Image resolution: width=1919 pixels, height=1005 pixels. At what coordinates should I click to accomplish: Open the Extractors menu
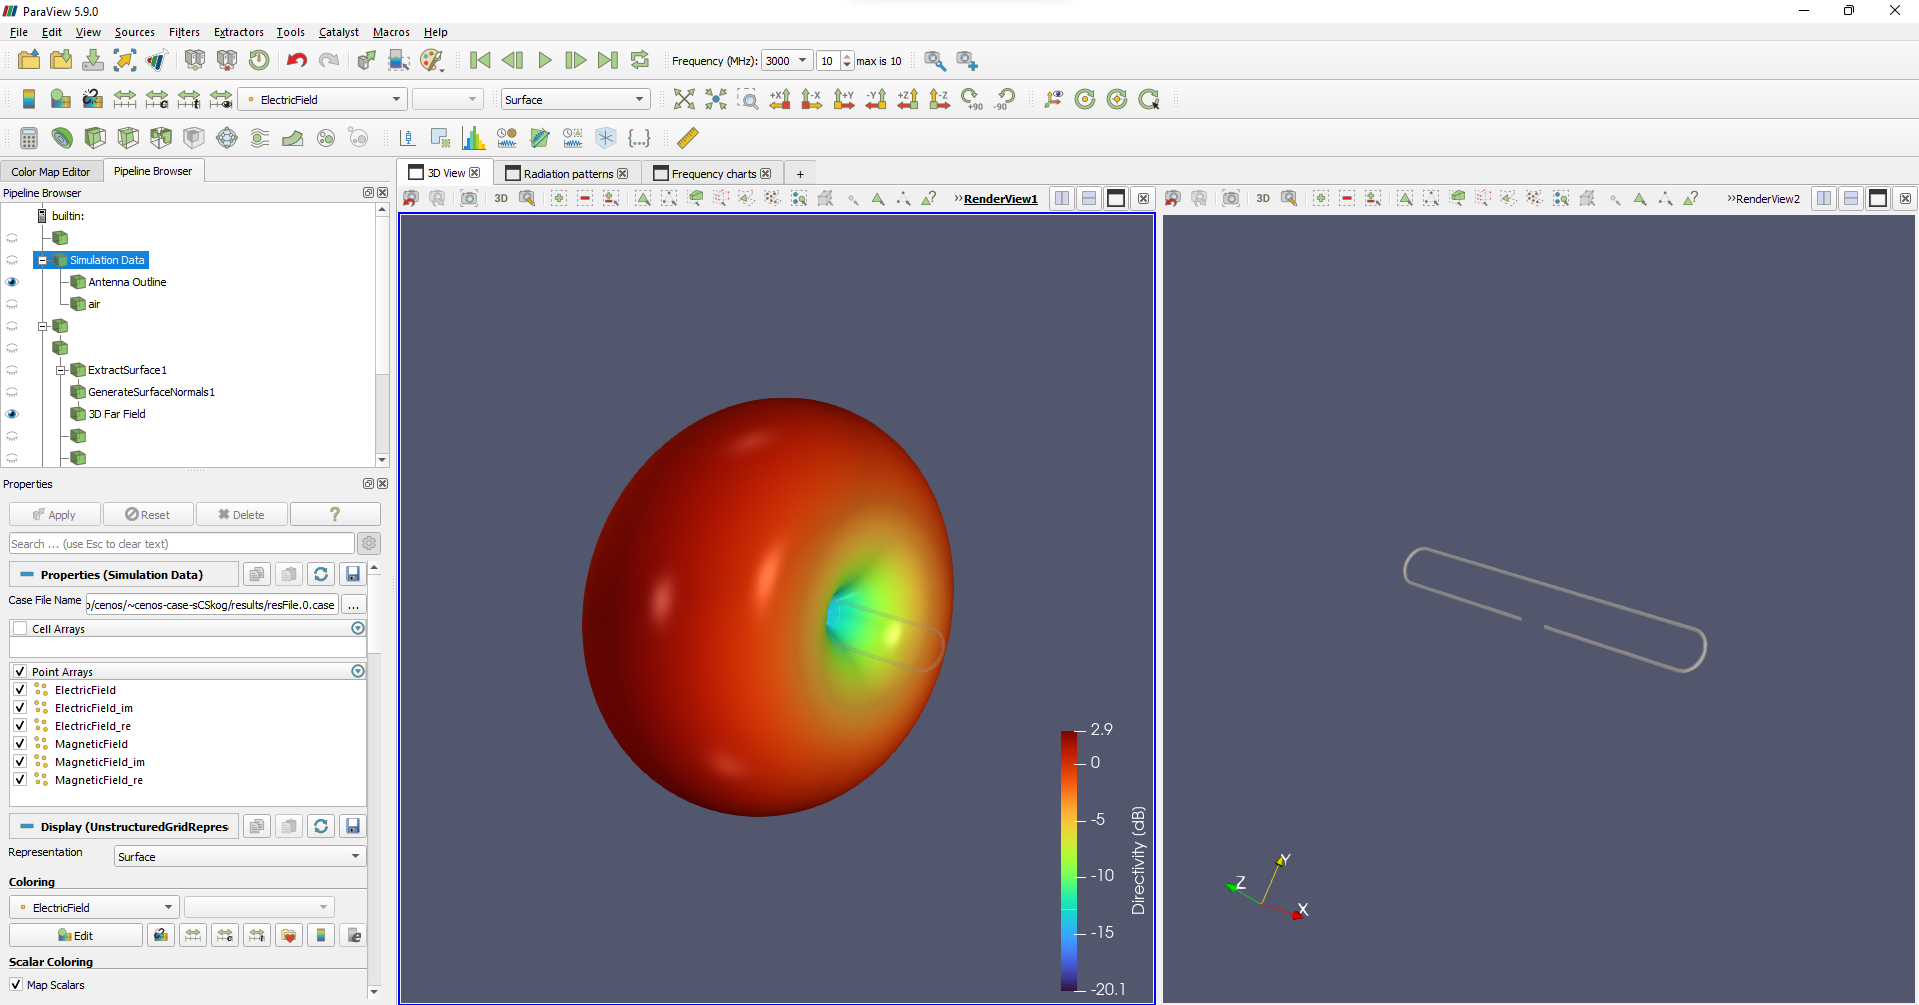(239, 32)
